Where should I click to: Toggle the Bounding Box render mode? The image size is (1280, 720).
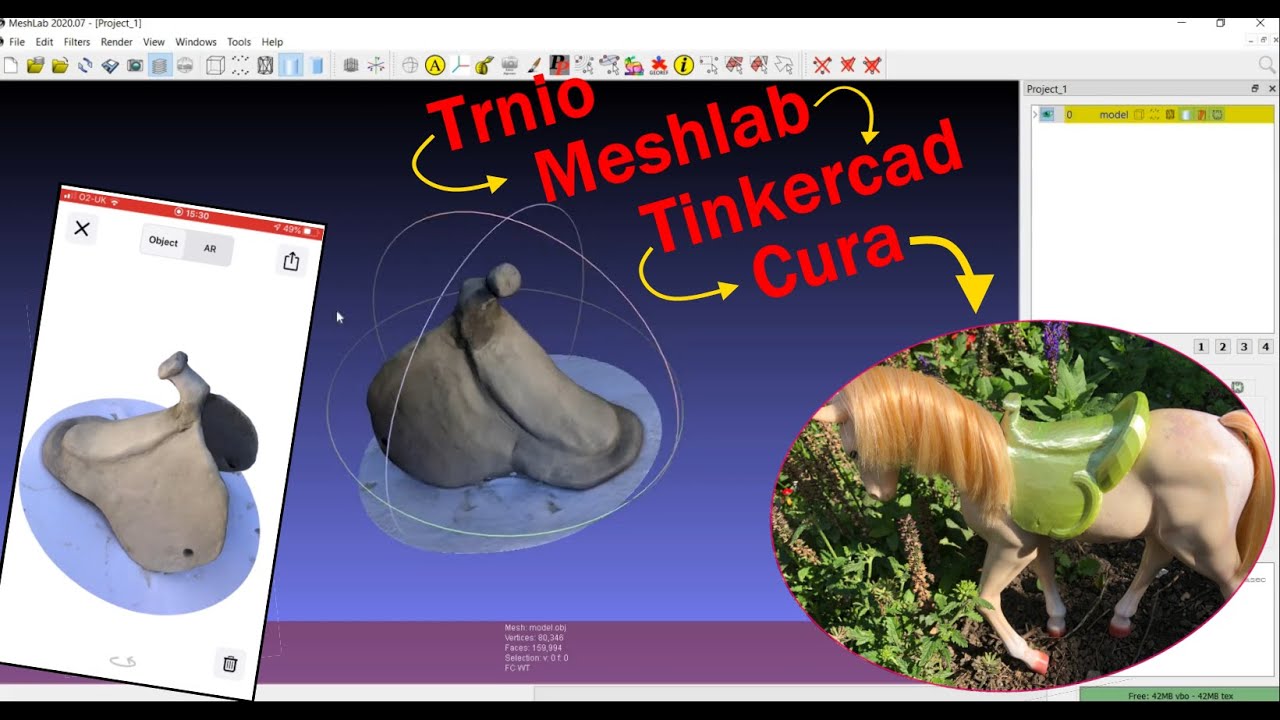215,66
